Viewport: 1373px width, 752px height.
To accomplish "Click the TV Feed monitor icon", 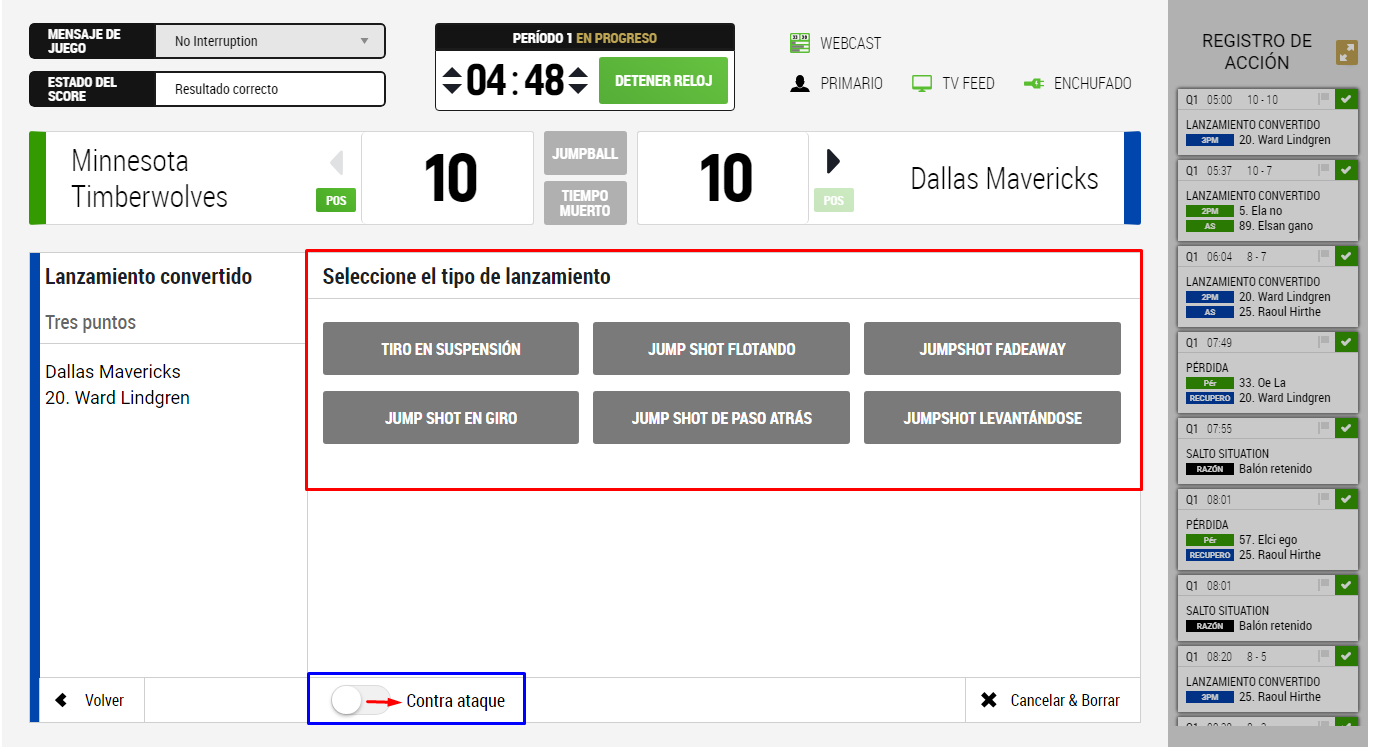I will [922, 84].
